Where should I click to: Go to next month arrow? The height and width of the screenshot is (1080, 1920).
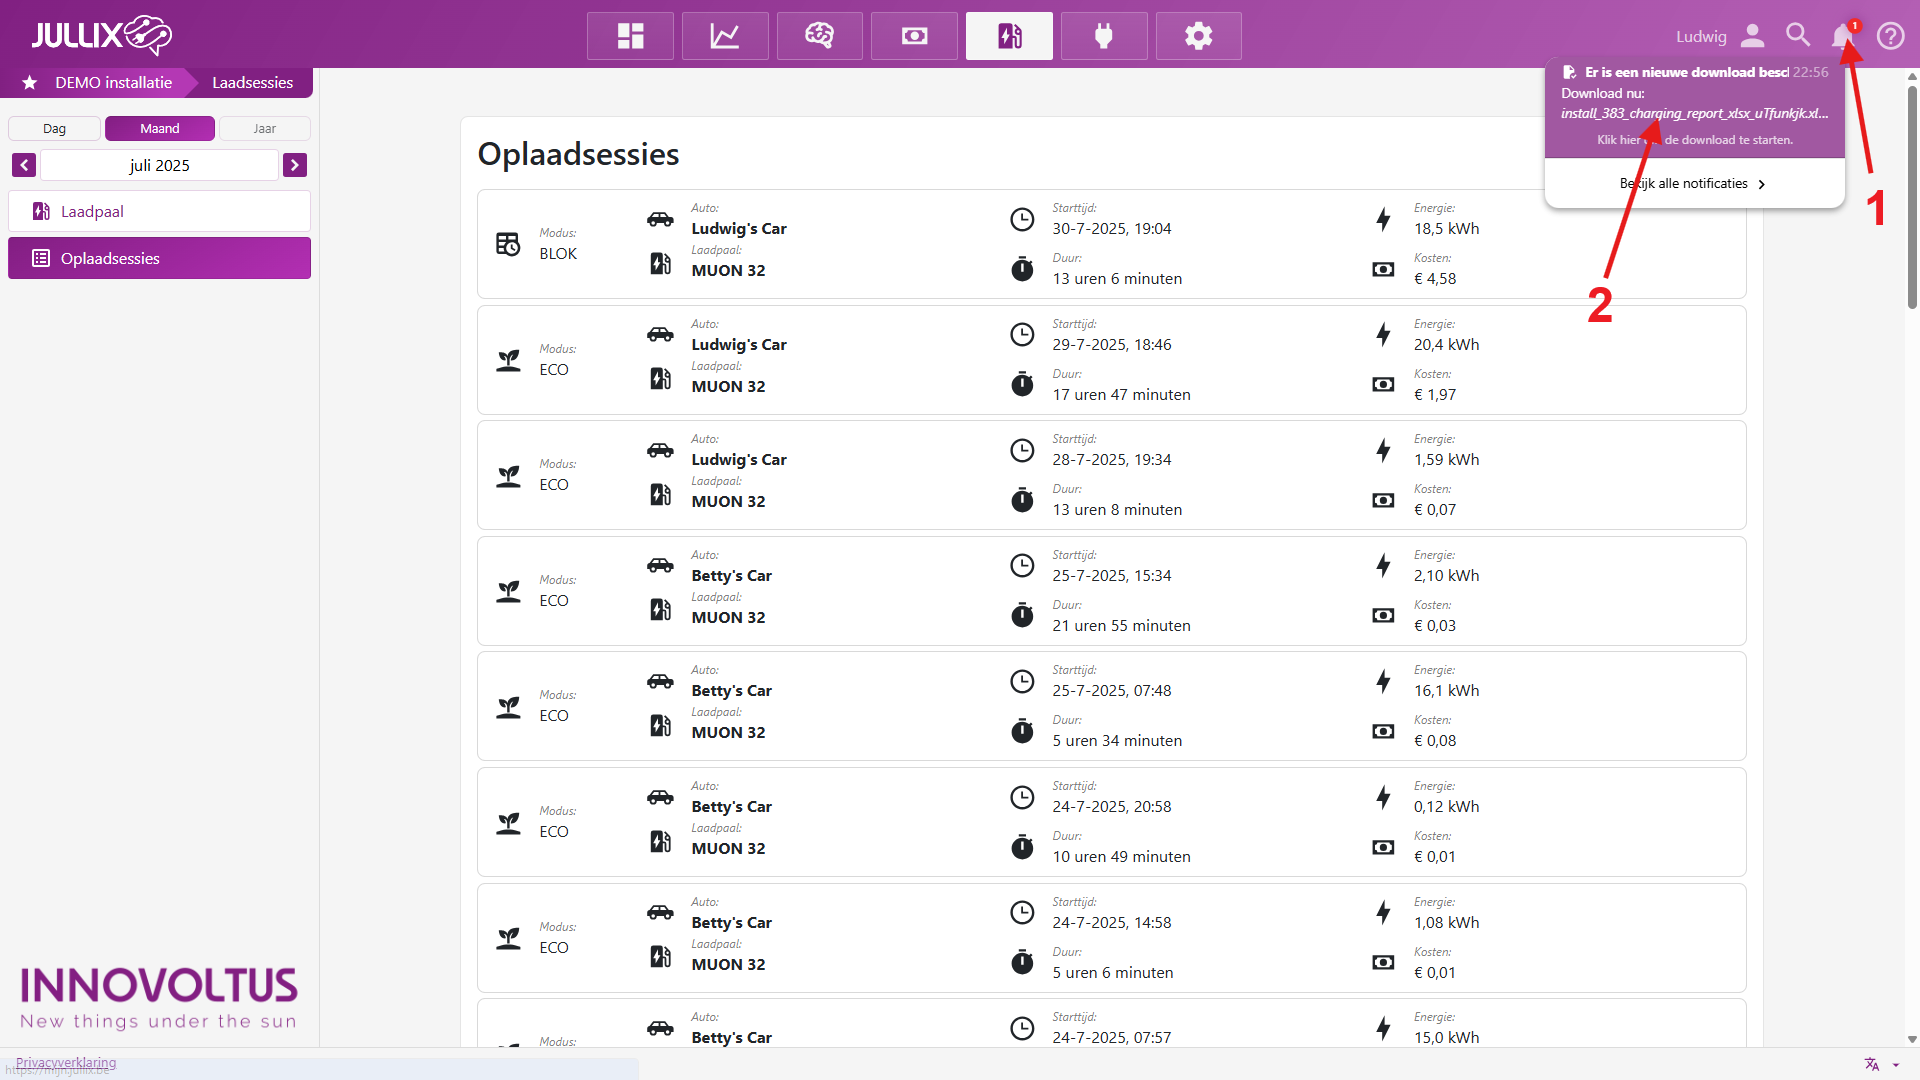pos(294,165)
